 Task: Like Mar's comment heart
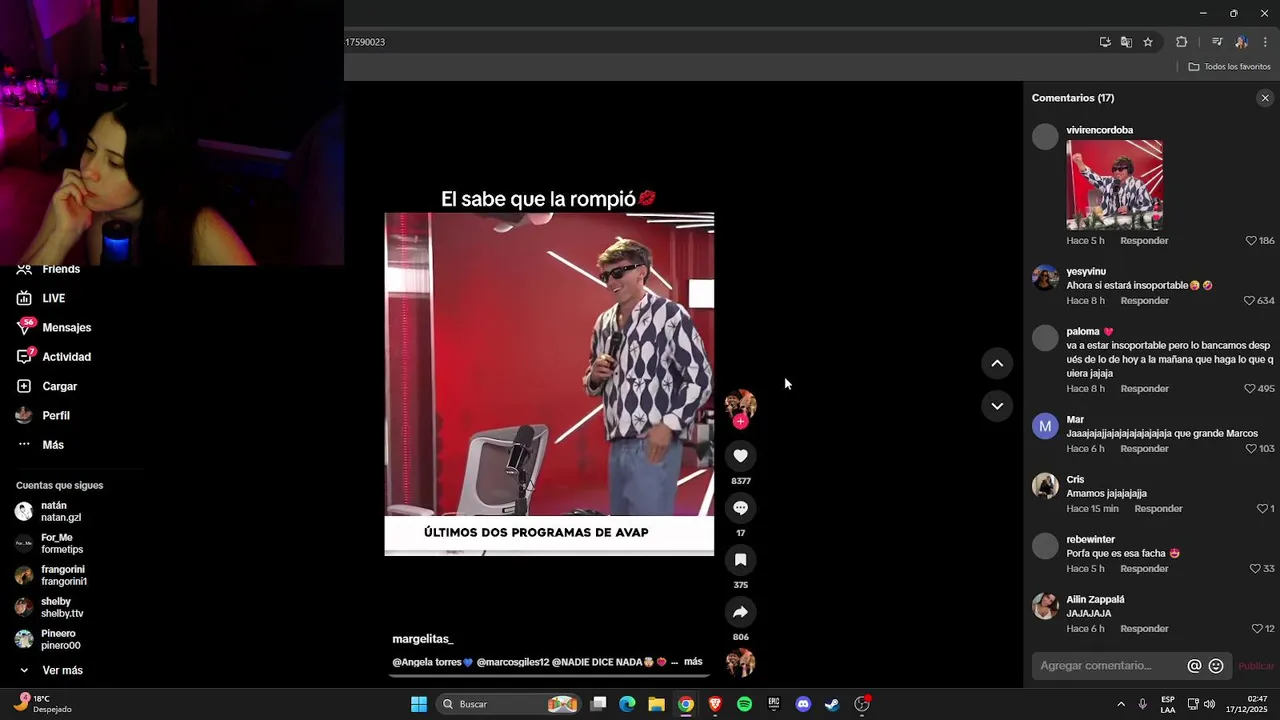click(1251, 449)
